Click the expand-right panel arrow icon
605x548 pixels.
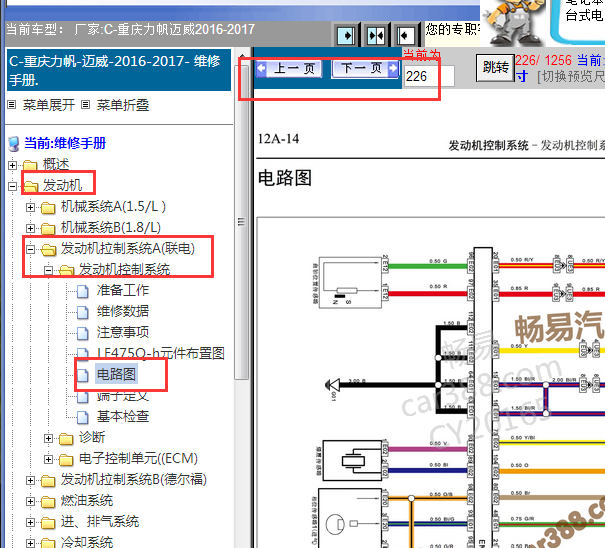(x=346, y=36)
